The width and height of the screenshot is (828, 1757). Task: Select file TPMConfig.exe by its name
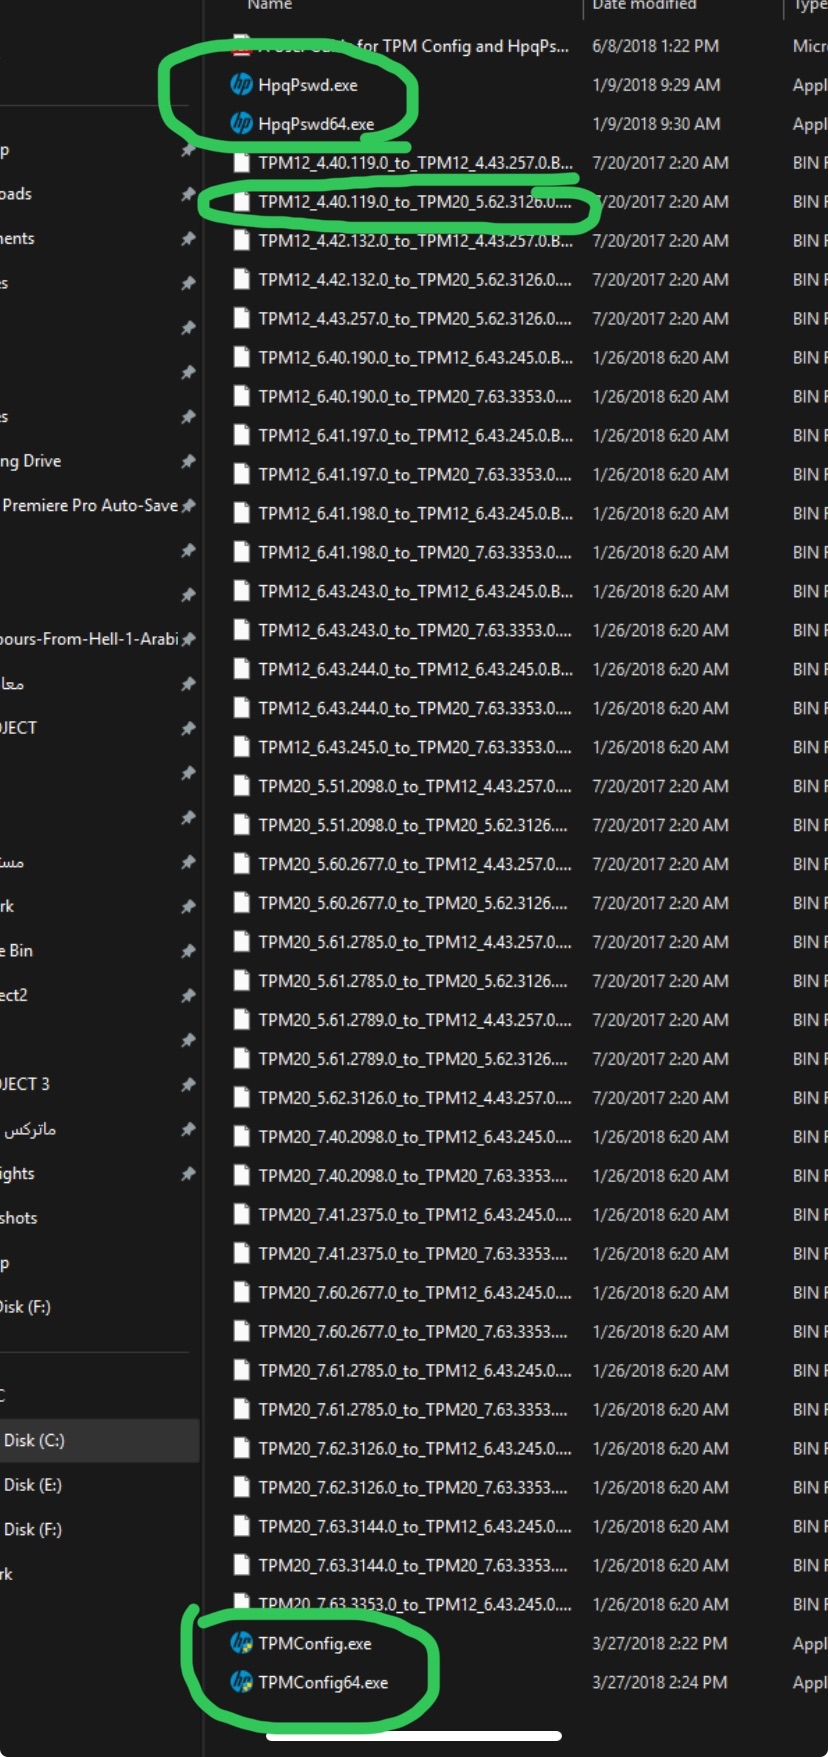[315, 1643]
